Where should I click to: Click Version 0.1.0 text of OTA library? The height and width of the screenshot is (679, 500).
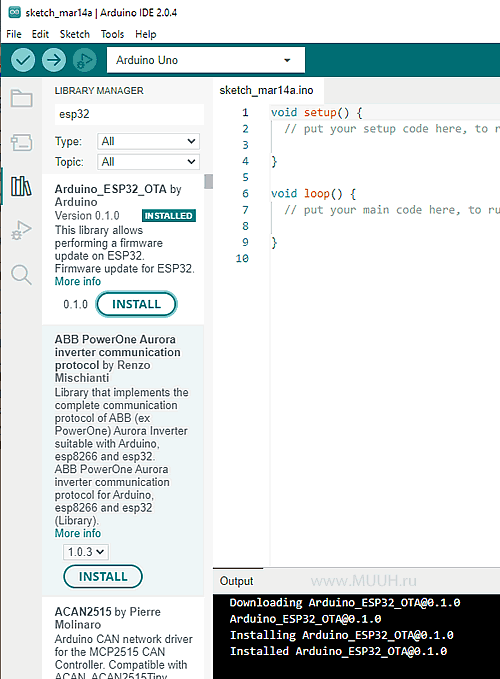pos(87,216)
